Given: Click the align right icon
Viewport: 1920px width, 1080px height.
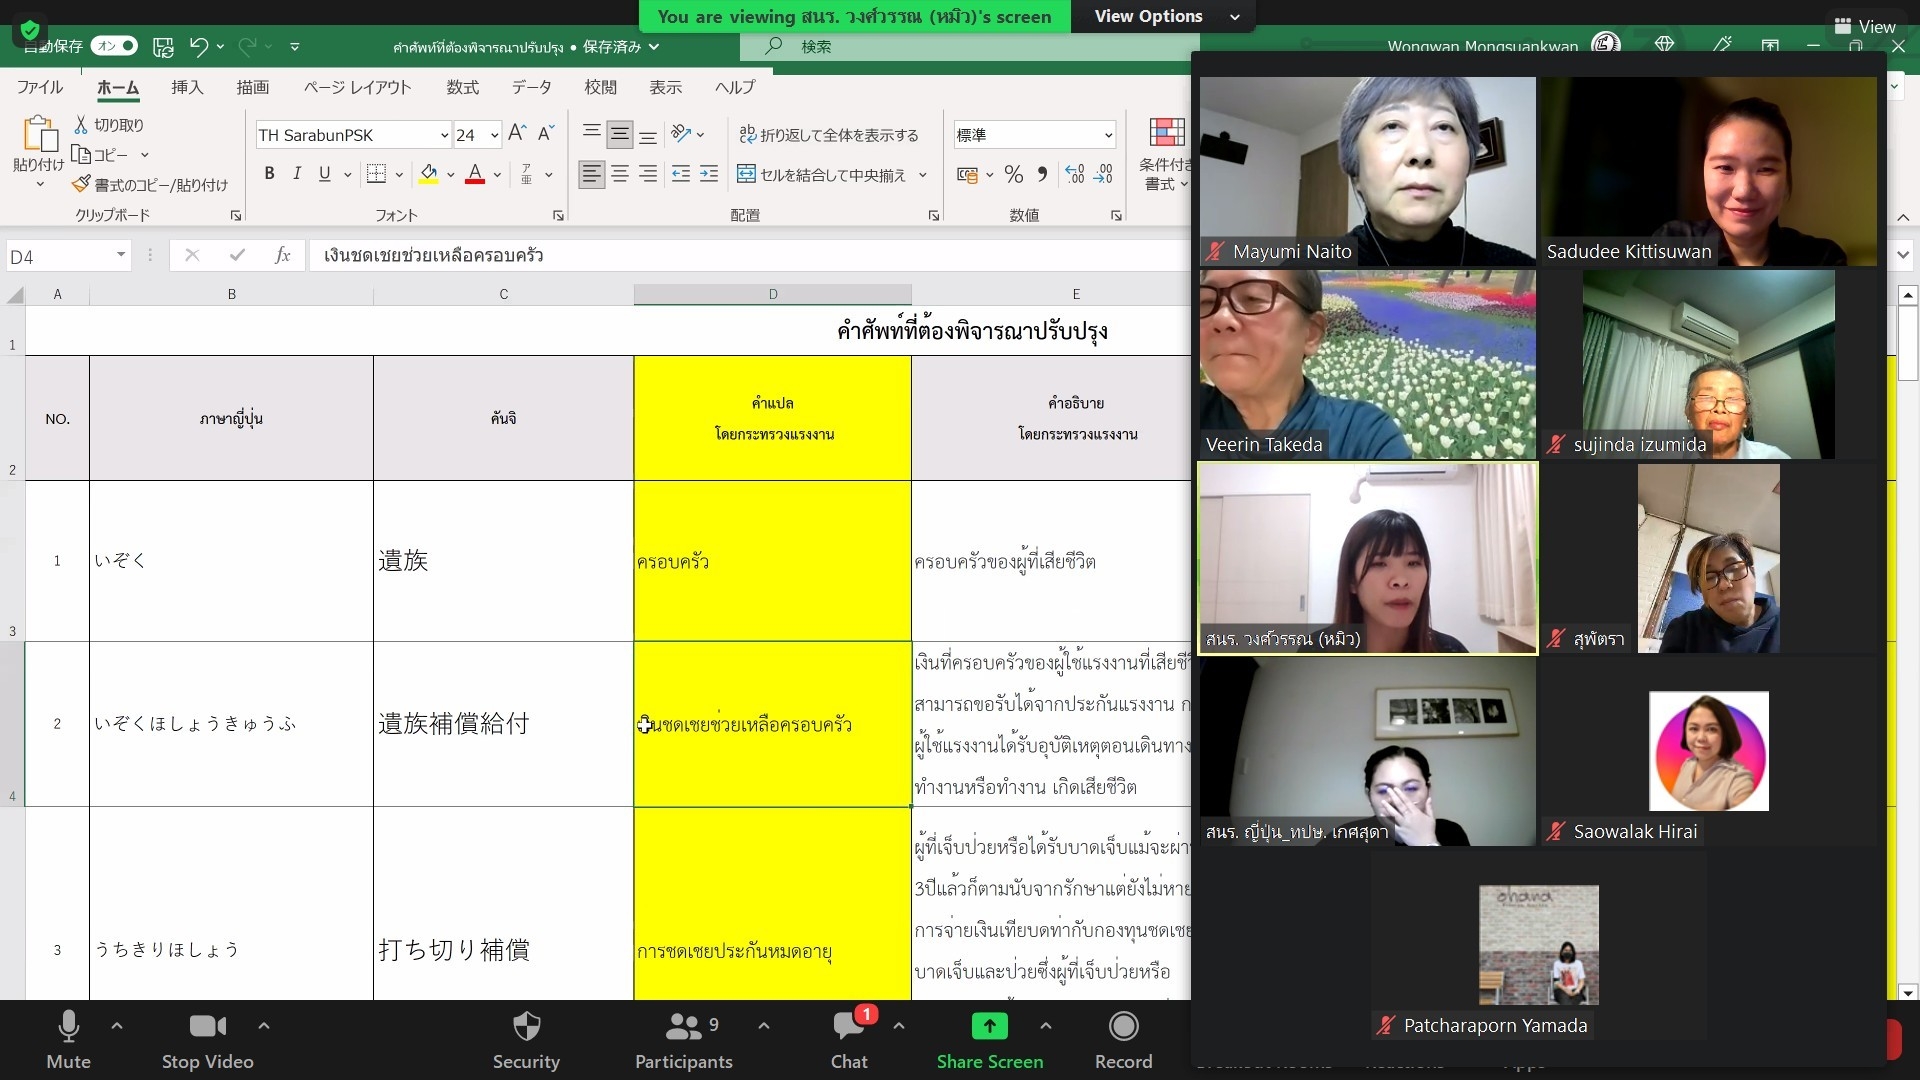Looking at the screenshot, I should click(648, 174).
